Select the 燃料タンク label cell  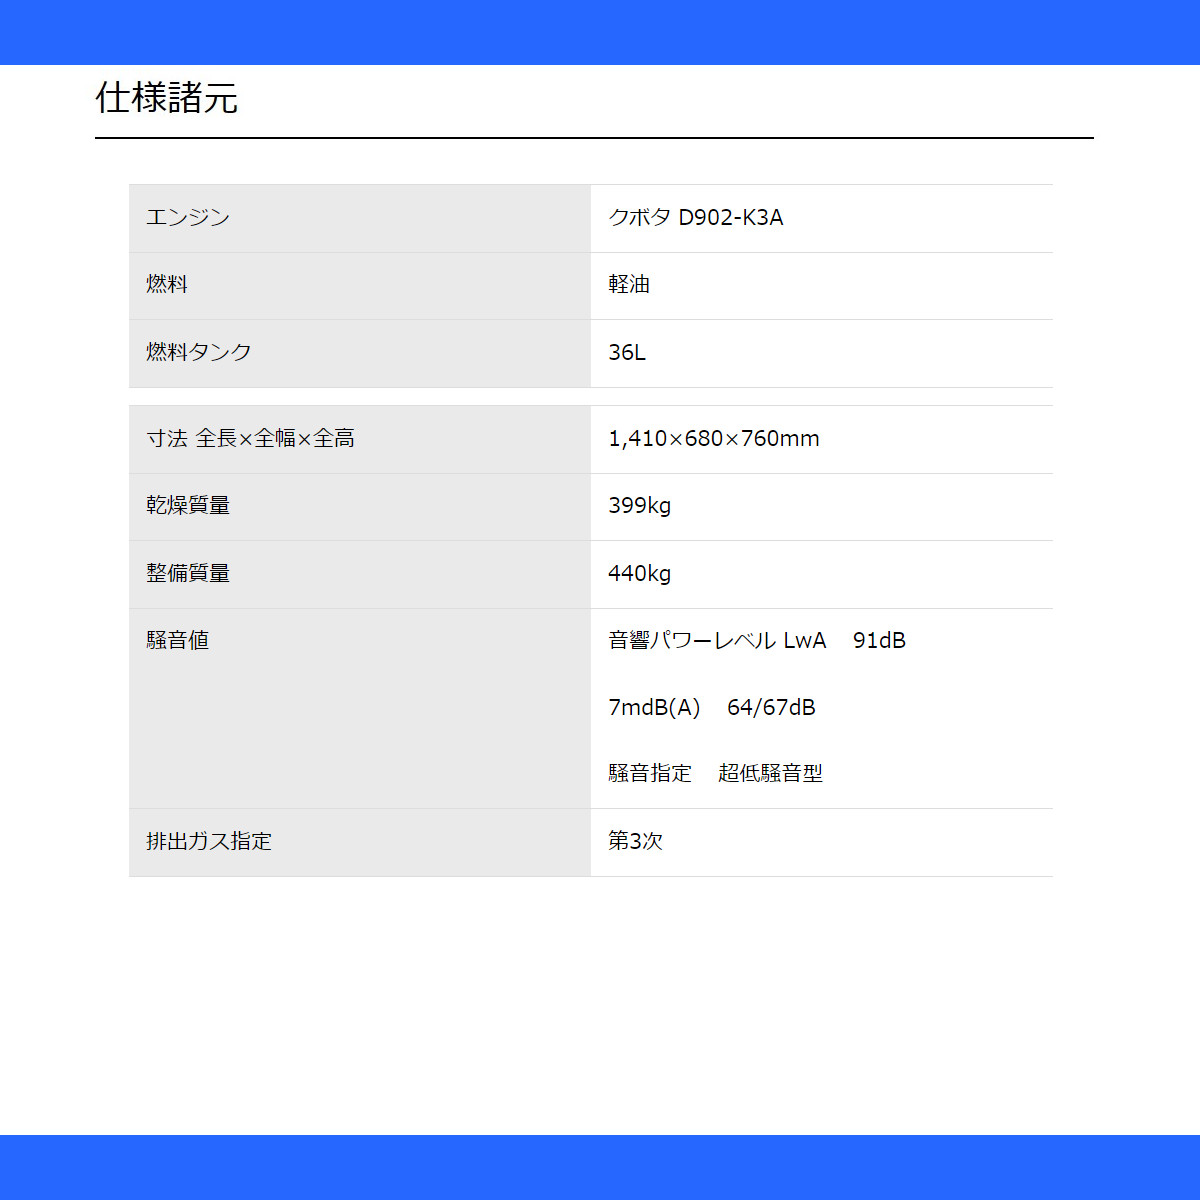pyautogui.click(x=360, y=354)
